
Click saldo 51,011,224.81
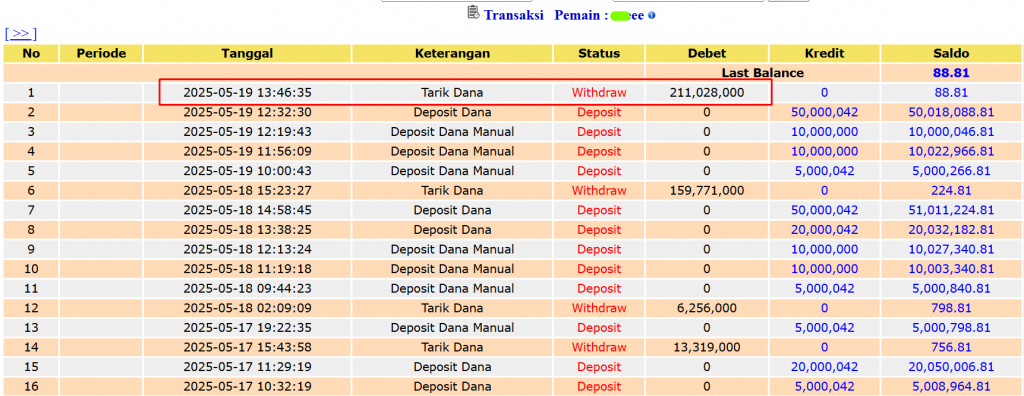point(951,210)
